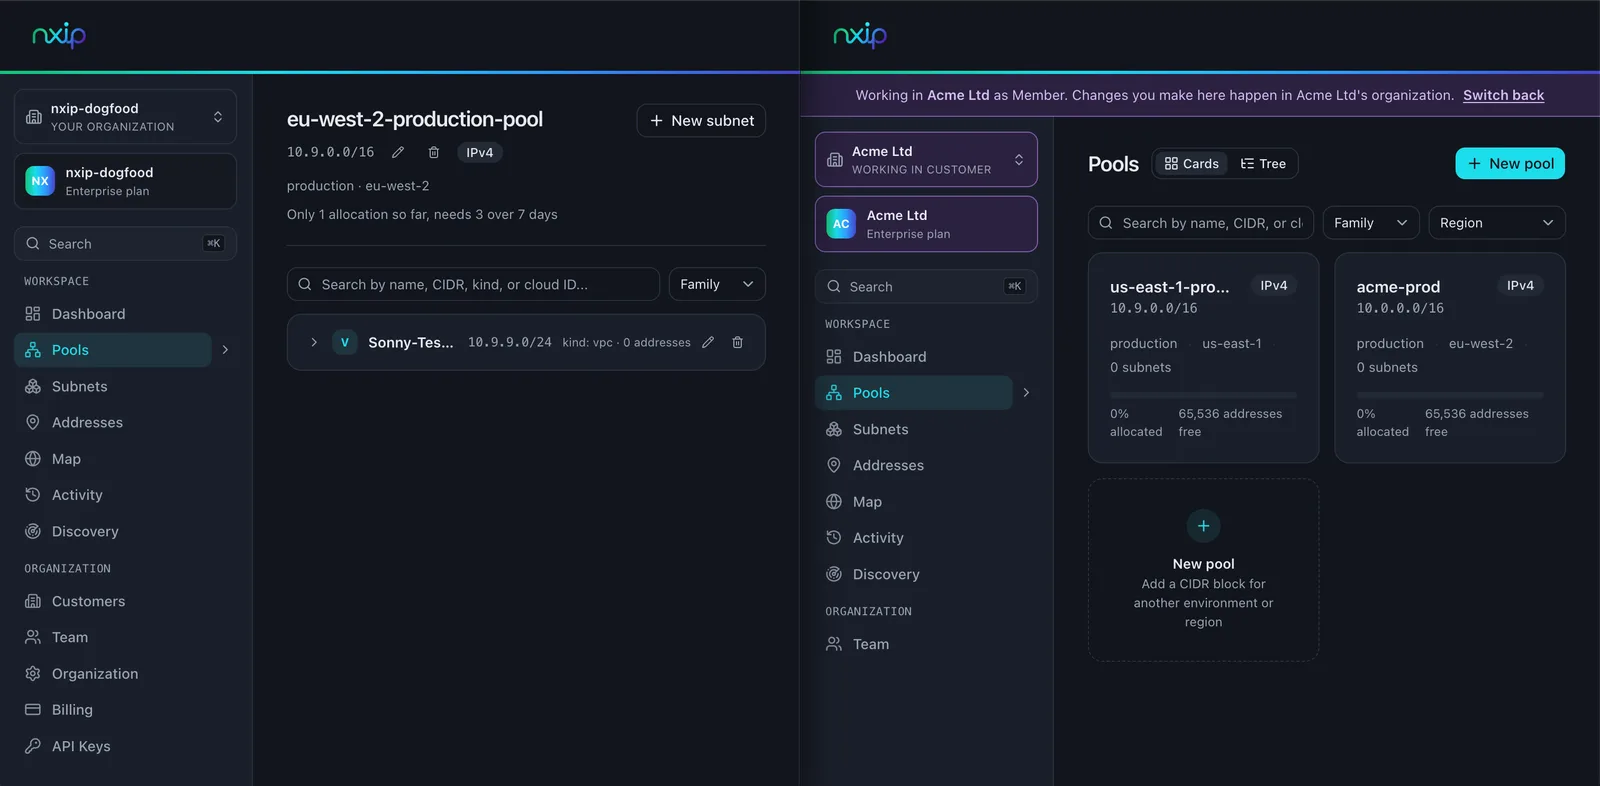Switch Pools view to Tree

(x=1264, y=164)
